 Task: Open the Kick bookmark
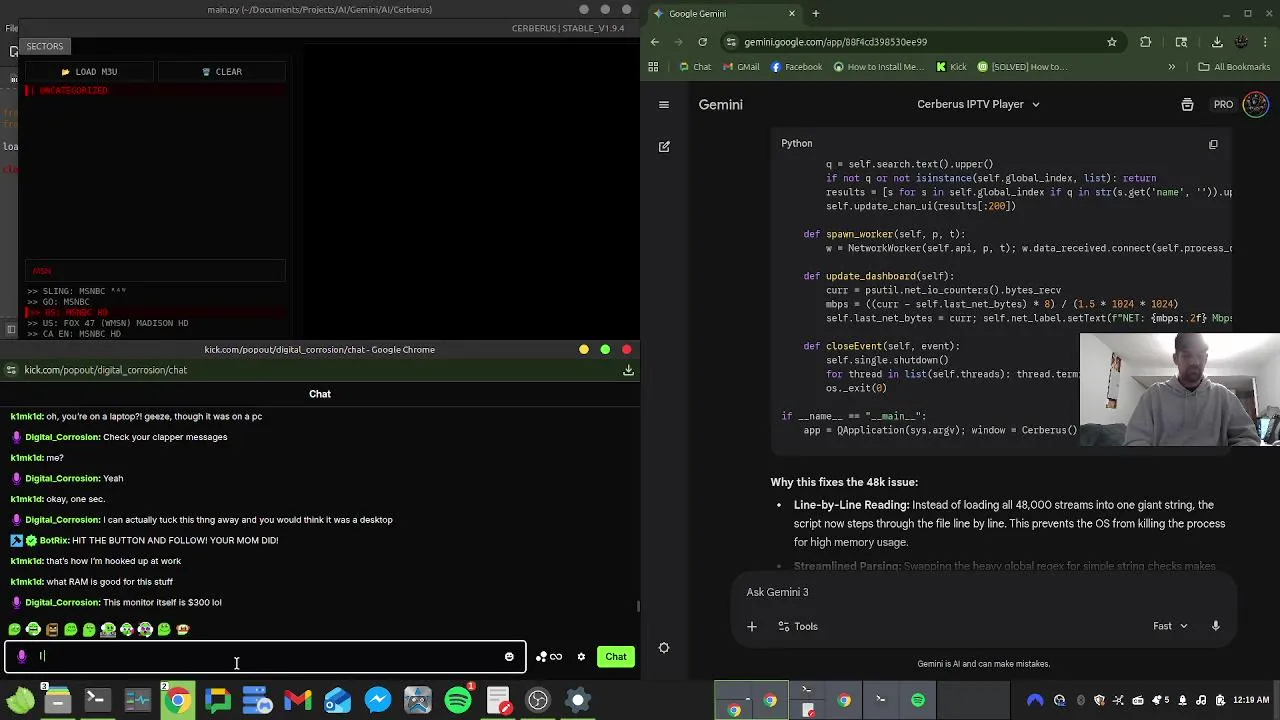tap(951, 67)
